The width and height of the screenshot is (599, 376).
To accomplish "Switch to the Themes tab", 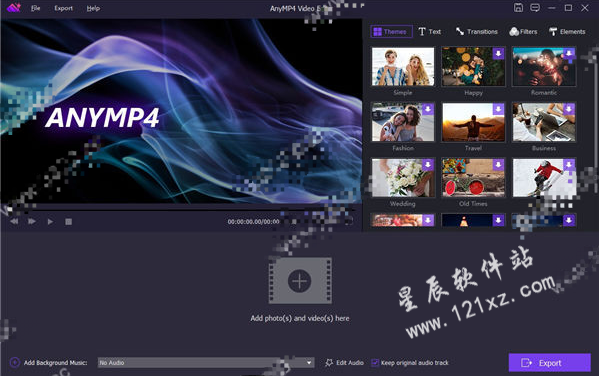I will 391,31.
